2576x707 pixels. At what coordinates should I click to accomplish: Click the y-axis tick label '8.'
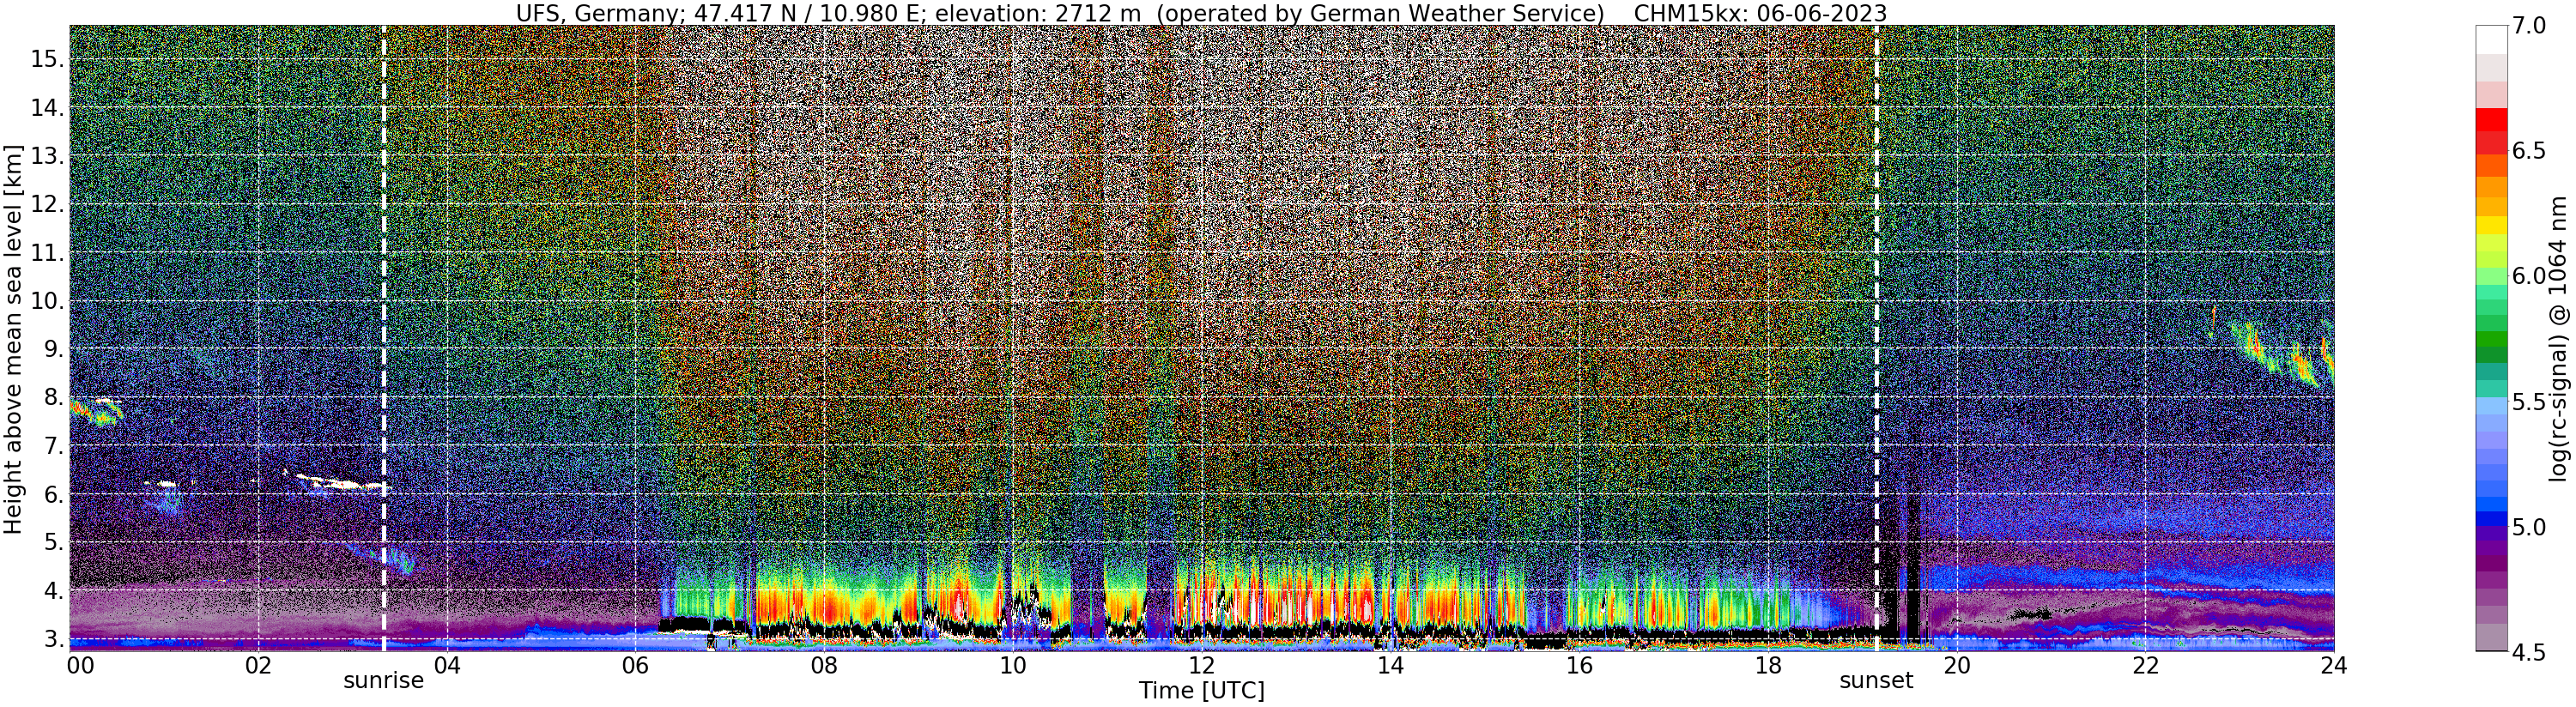pos(53,398)
